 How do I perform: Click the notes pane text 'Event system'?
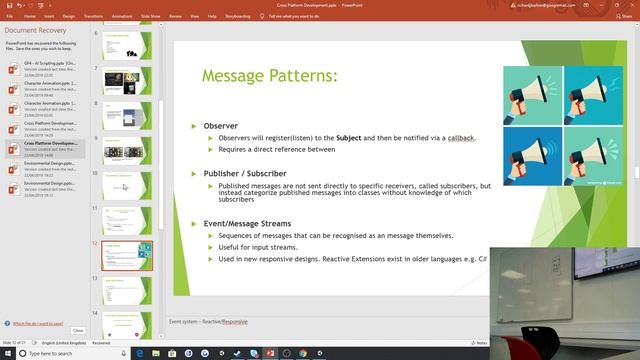183,322
